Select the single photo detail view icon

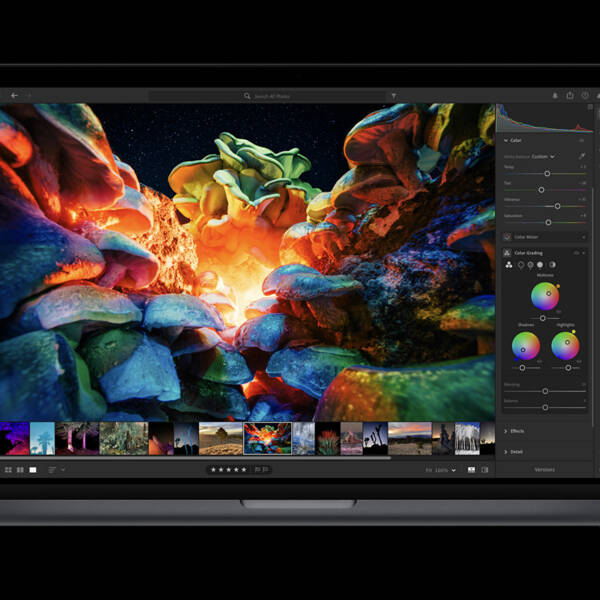pos(32,469)
